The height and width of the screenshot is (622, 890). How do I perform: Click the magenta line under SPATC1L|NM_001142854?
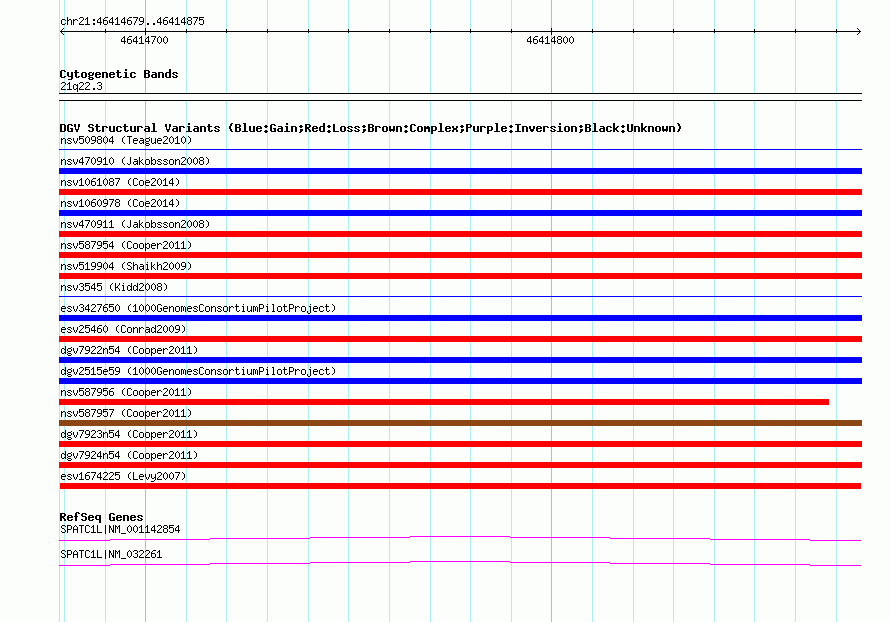click(460, 538)
